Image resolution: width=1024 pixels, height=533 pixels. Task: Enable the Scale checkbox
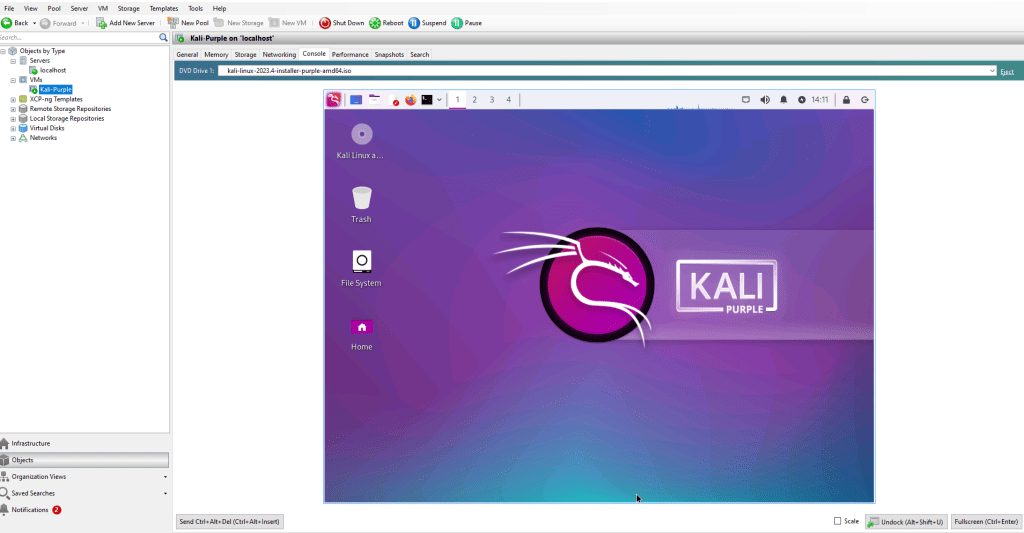click(x=838, y=521)
